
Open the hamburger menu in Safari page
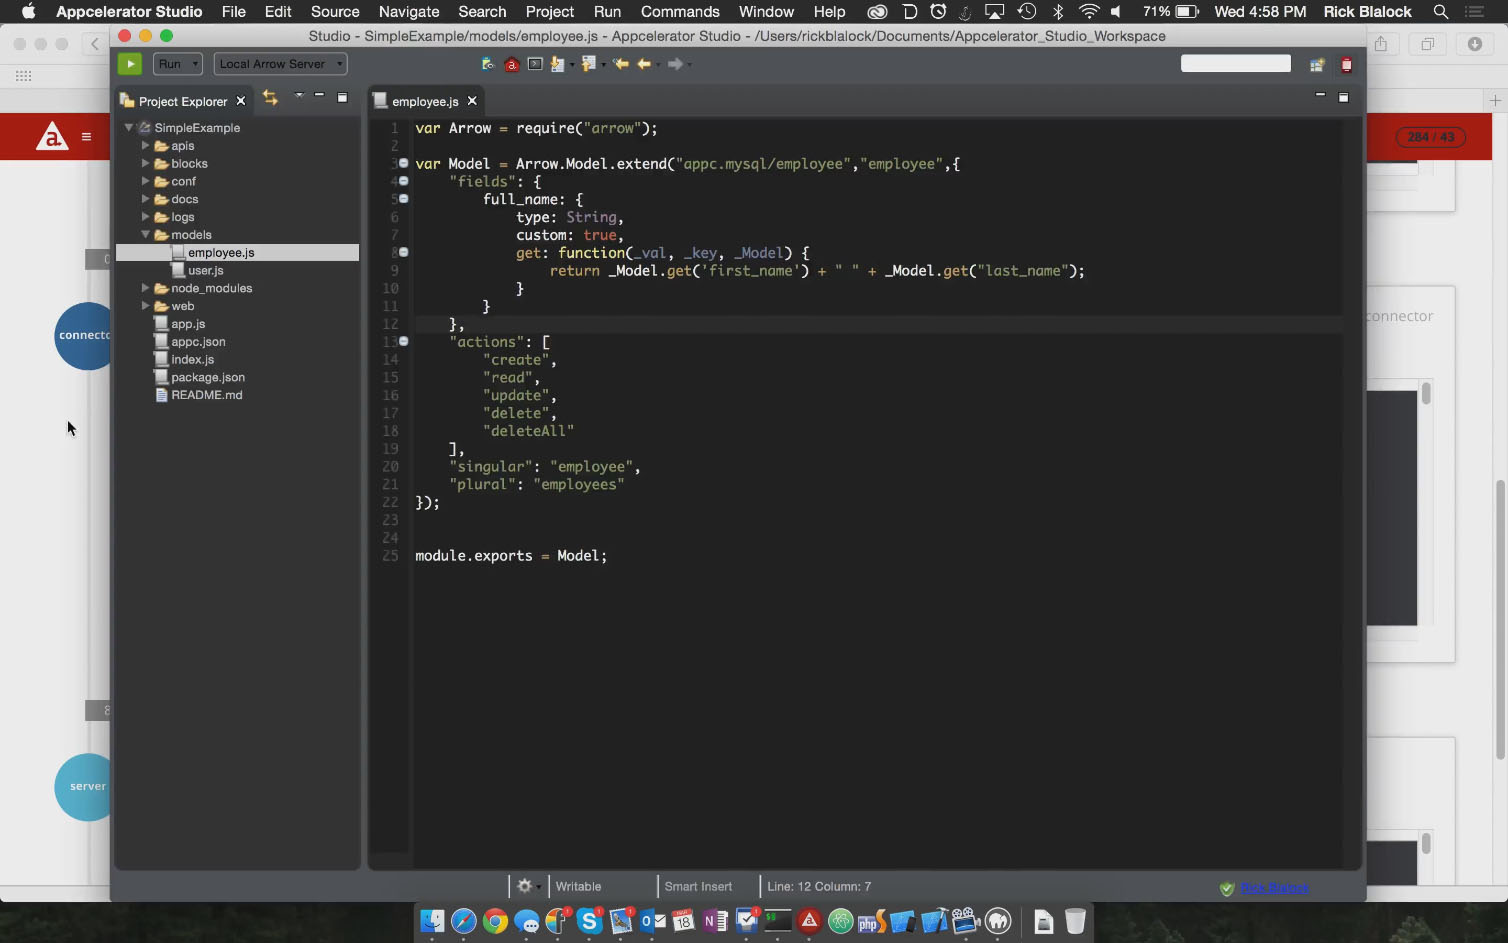coord(87,137)
